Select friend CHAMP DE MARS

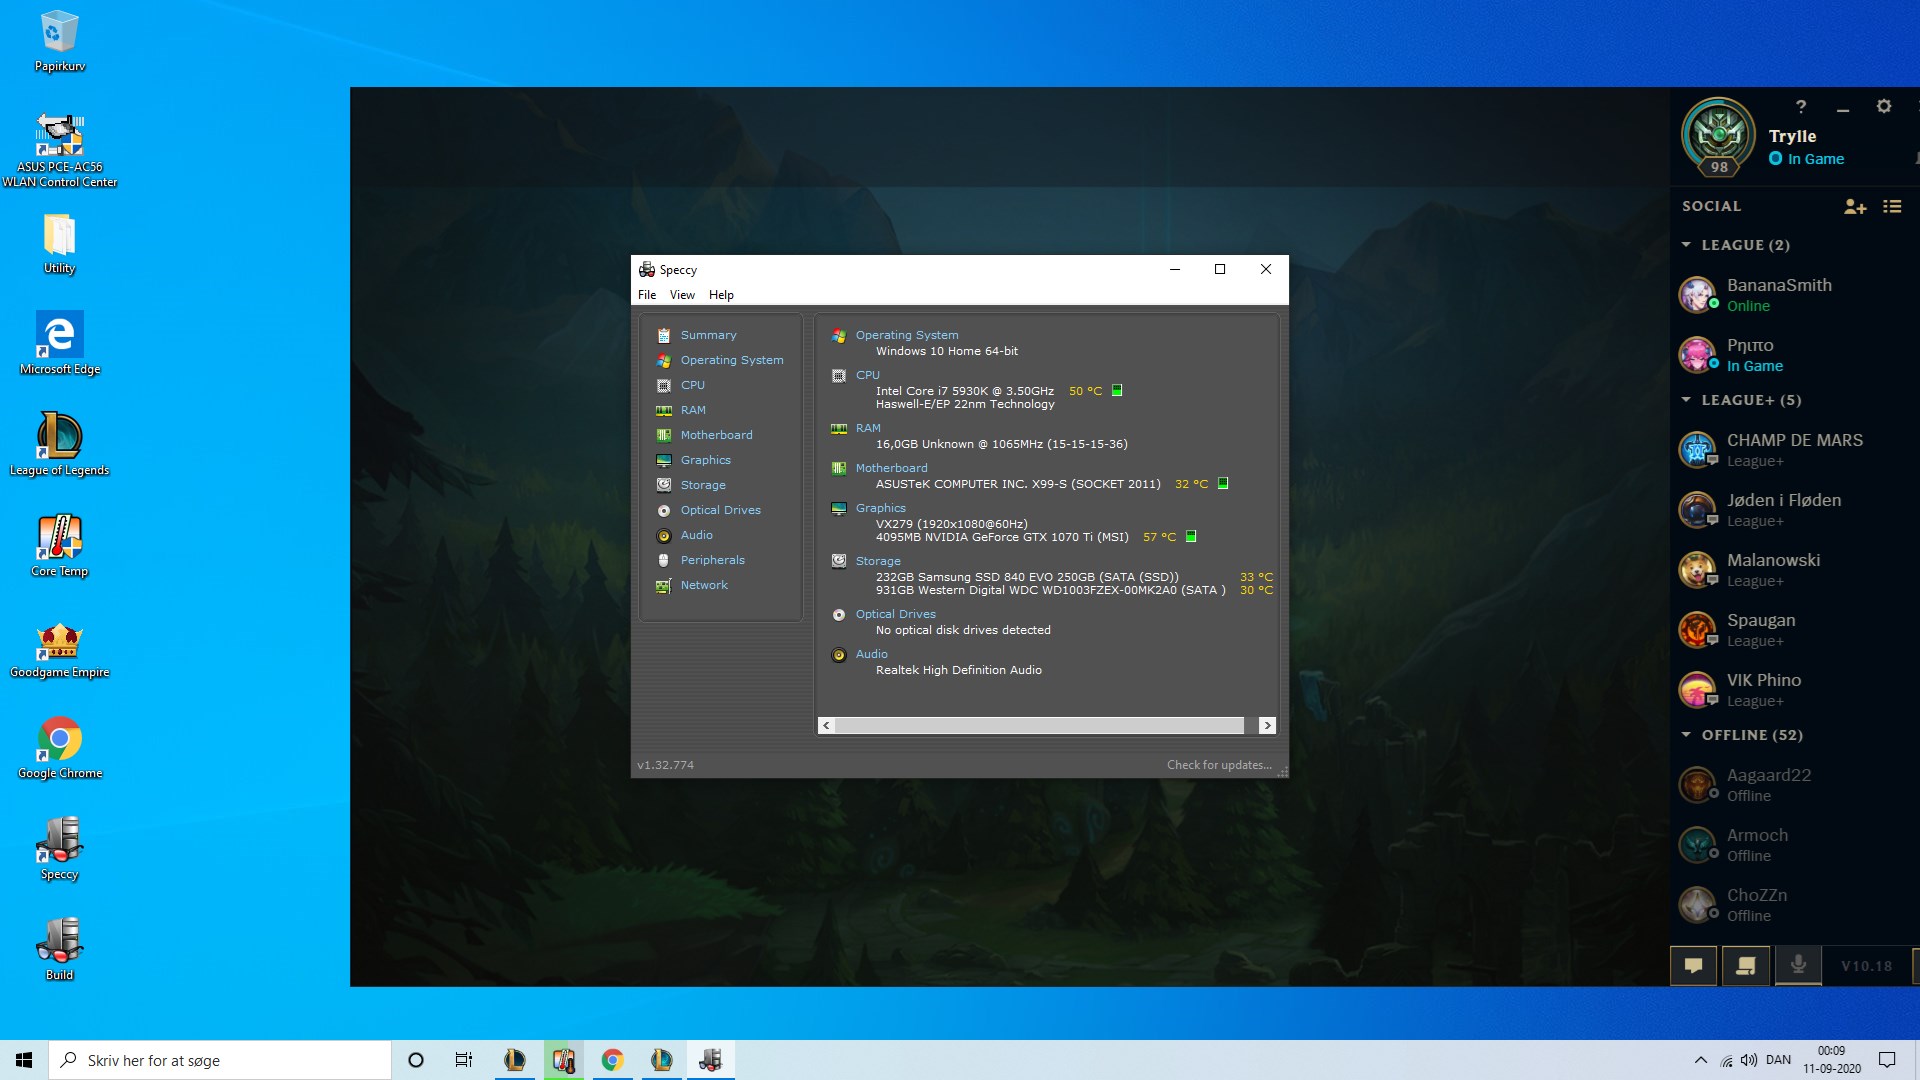tap(1795, 450)
